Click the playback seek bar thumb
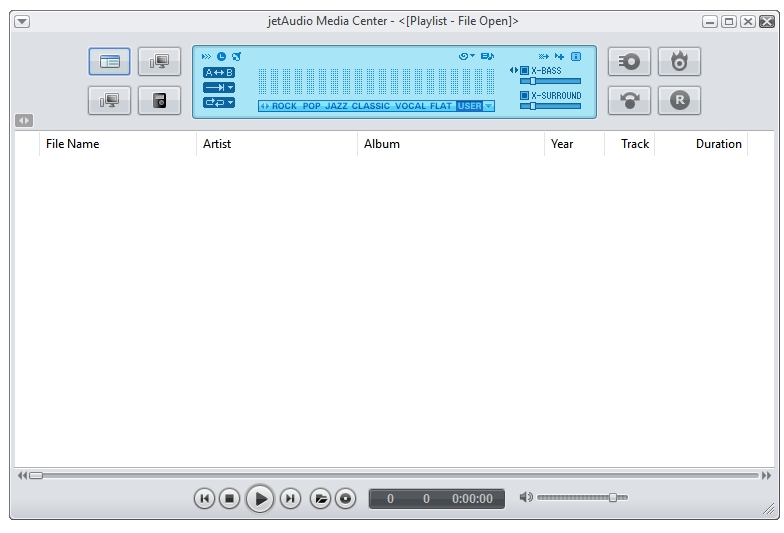Screen dimensions: 784x533 pos(36,476)
